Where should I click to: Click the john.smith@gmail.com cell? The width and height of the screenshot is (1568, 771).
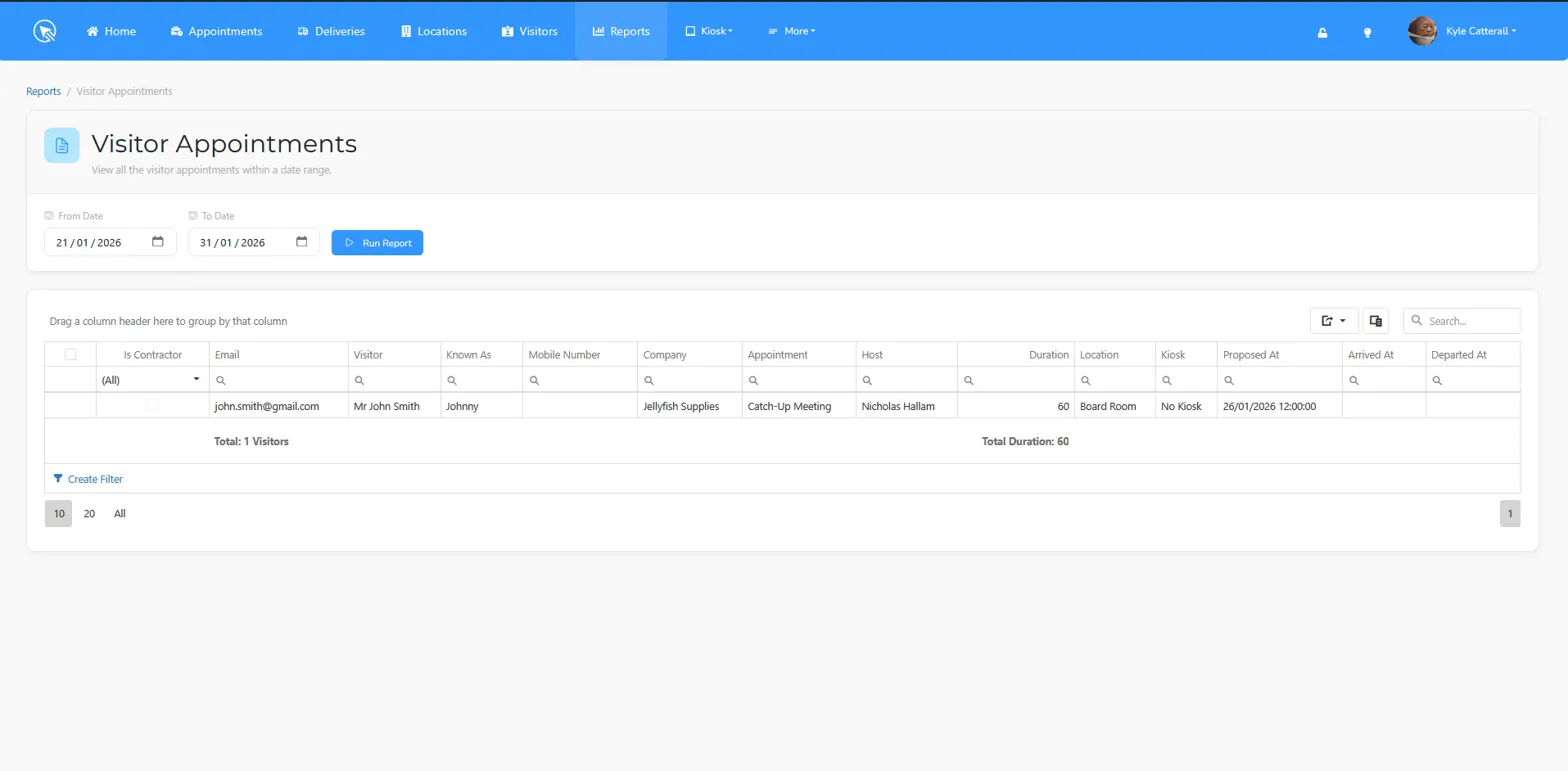[x=279, y=406]
